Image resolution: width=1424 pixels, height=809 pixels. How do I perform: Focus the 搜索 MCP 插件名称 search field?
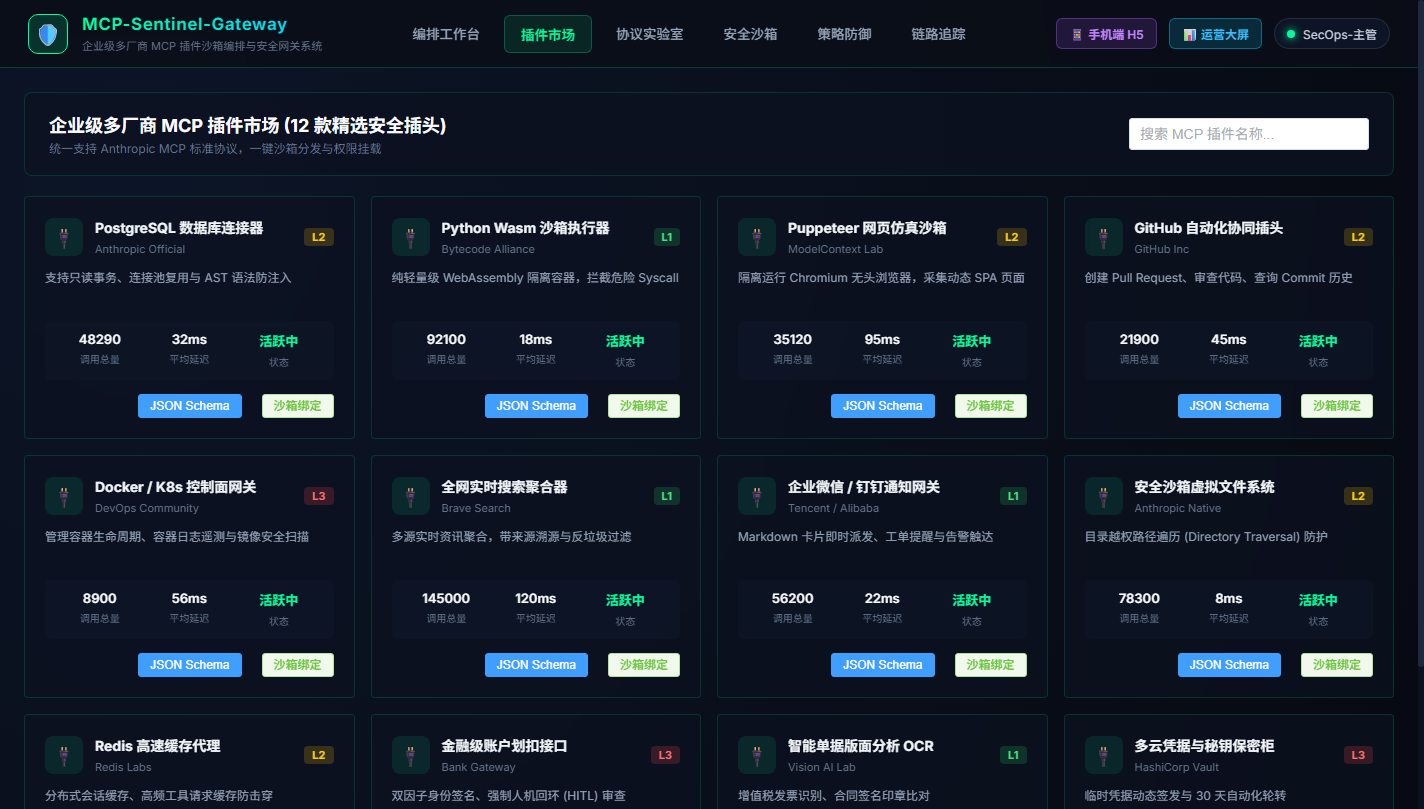point(1249,134)
